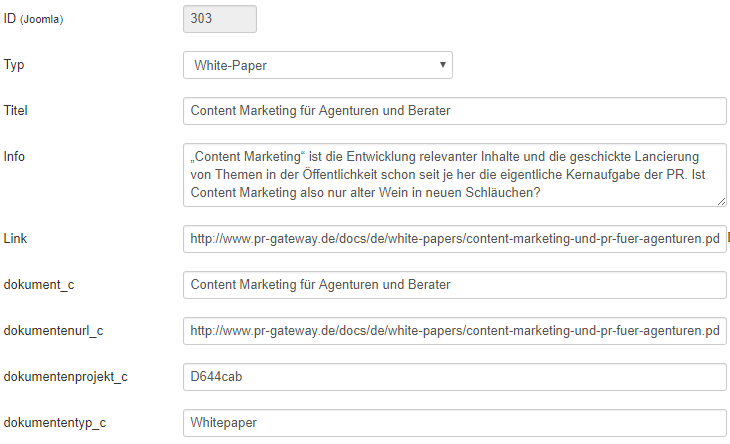Viewport: 730px width, 444px height.
Task: Click the dokument_c label
Action: (x=39, y=285)
